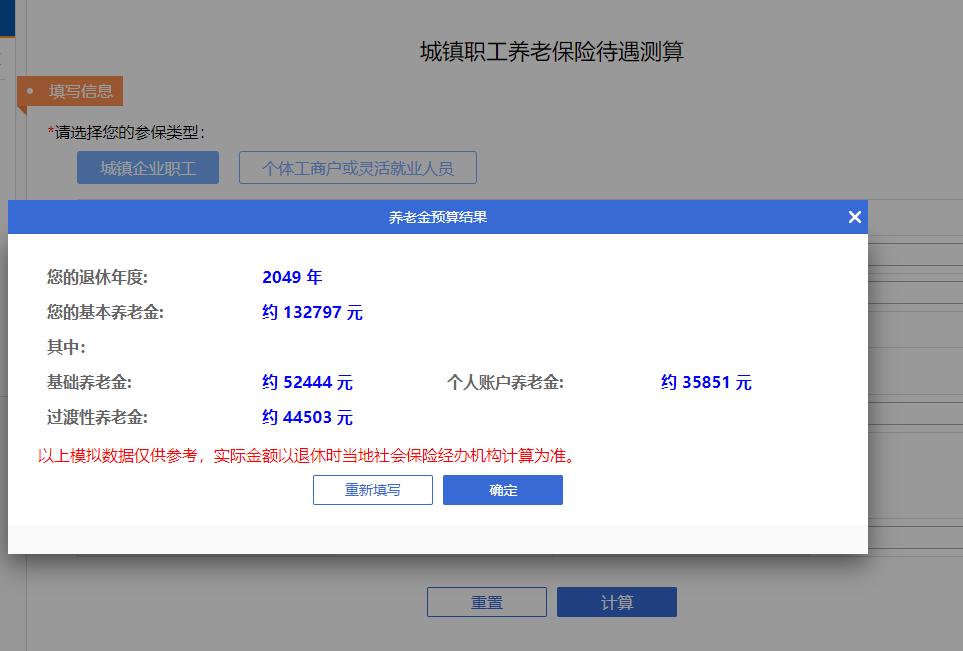This screenshot has width=963, height=651.
Task: Click the 重置 reset button
Action: point(486,601)
